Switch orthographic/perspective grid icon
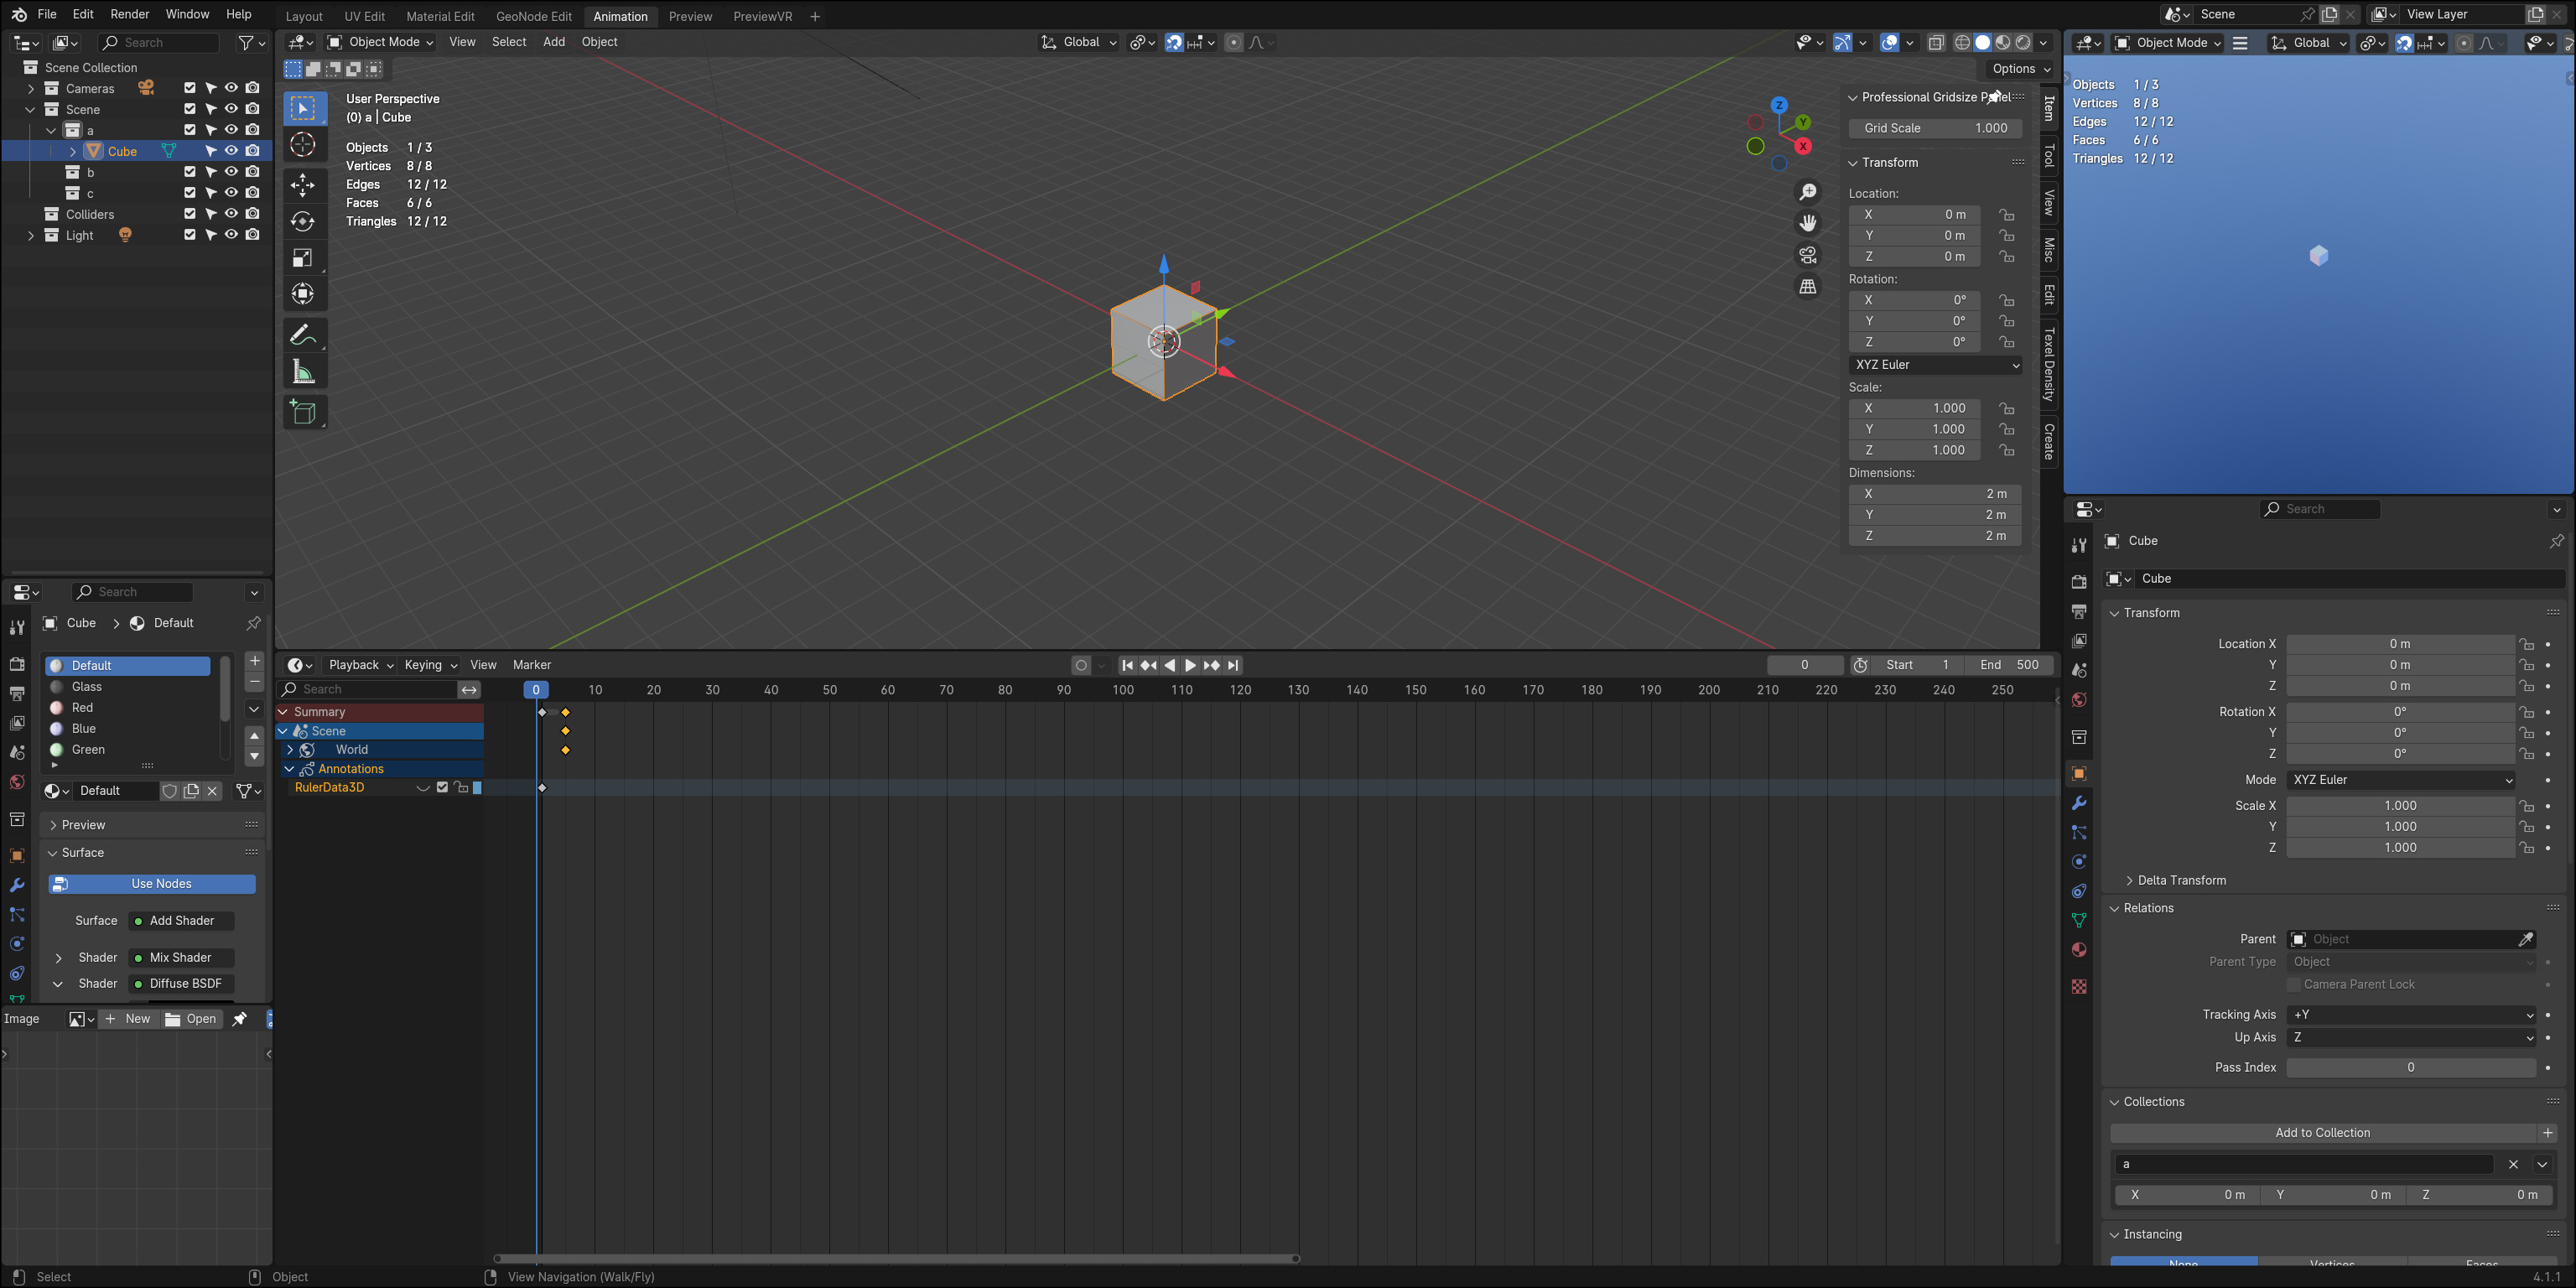Image resolution: width=2576 pixels, height=1288 pixels. coord(1808,287)
